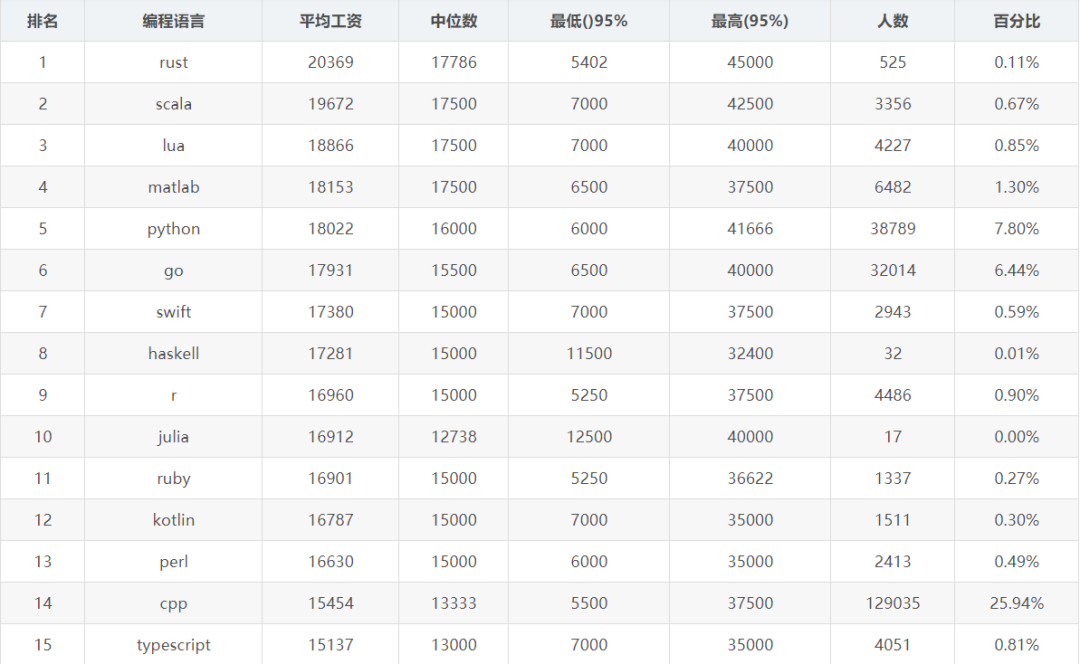Screen dimensions: 1080x664
Task: Click headcount 525 in rust row
Action: pyautogui.click(x=893, y=62)
